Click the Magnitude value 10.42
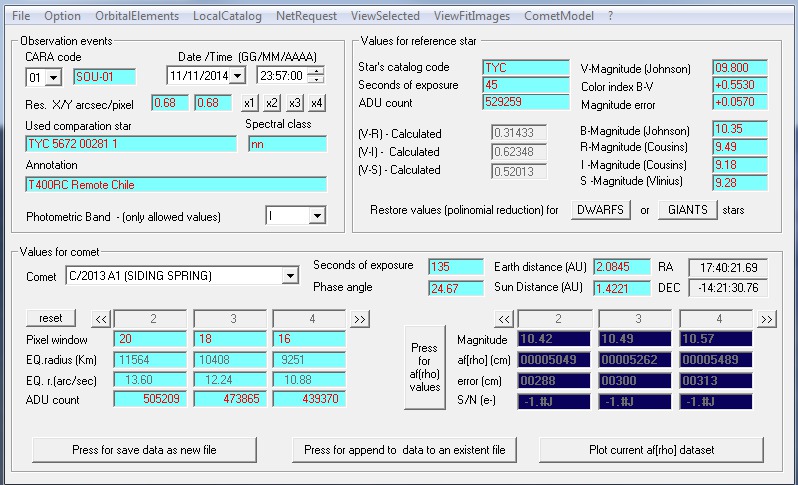Viewport: 798px width, 485px height. coord(554,339)
